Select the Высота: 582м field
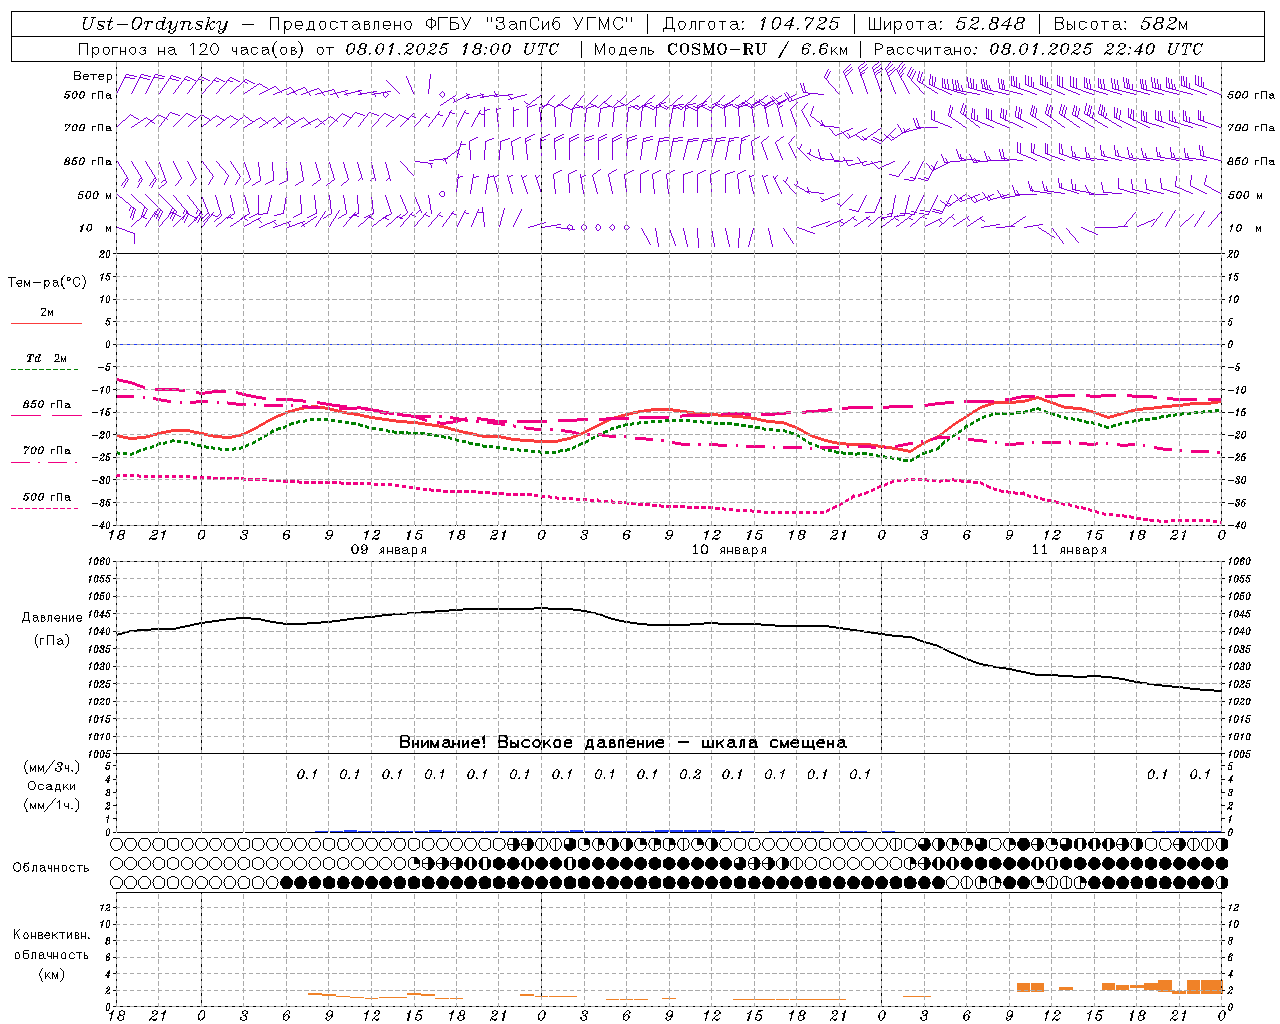1280x1024 pixels. (1121, 24)
